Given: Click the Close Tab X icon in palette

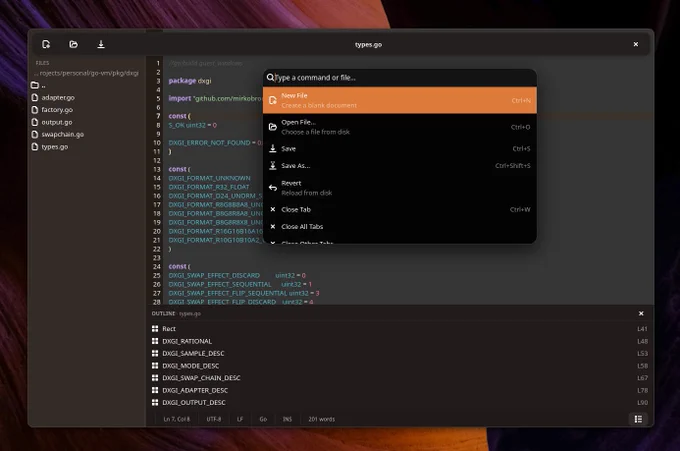Looking at the screenshot, I should [x=273, y=209].
